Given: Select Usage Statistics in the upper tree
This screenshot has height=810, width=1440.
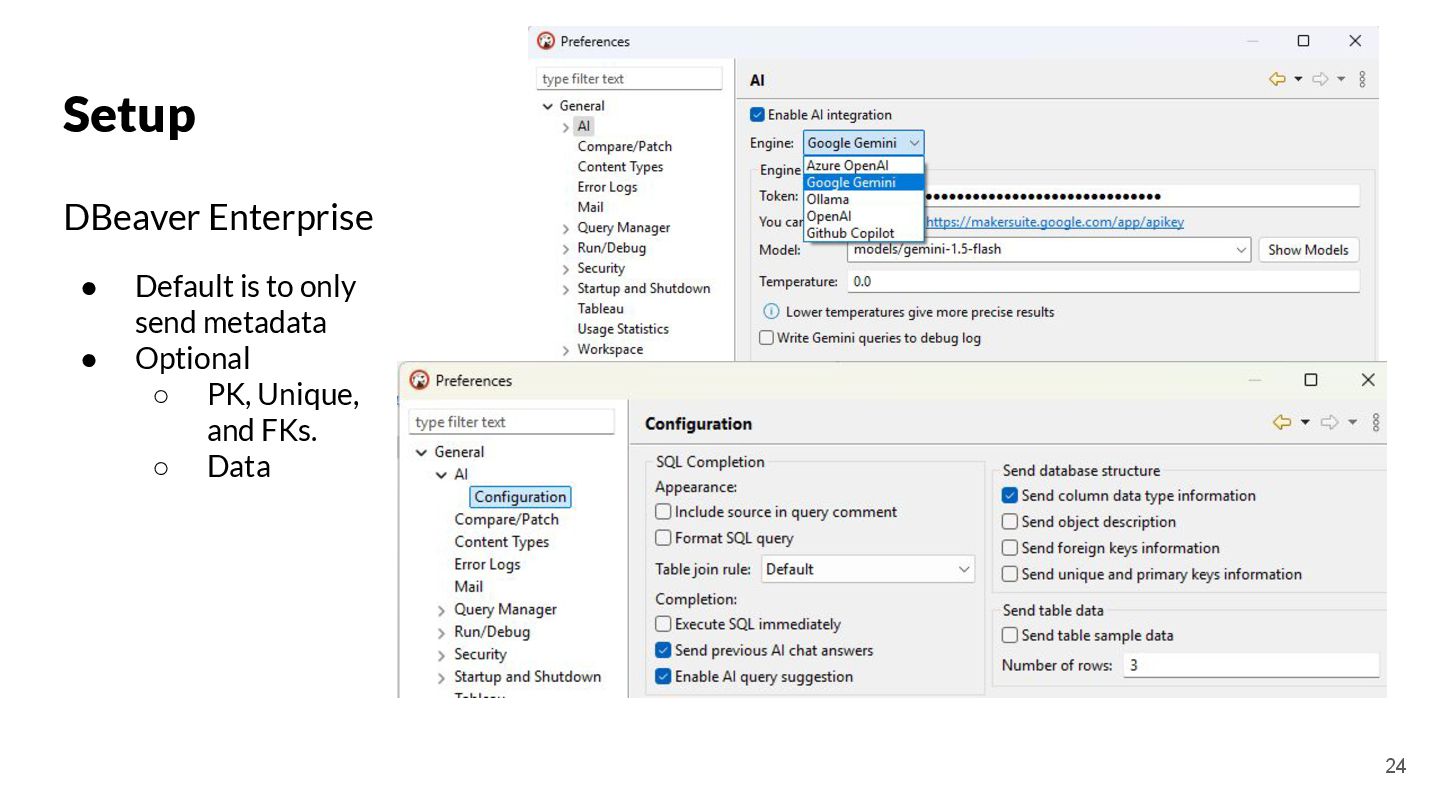Looking at the screenshot, I should [x=623, y=329].
